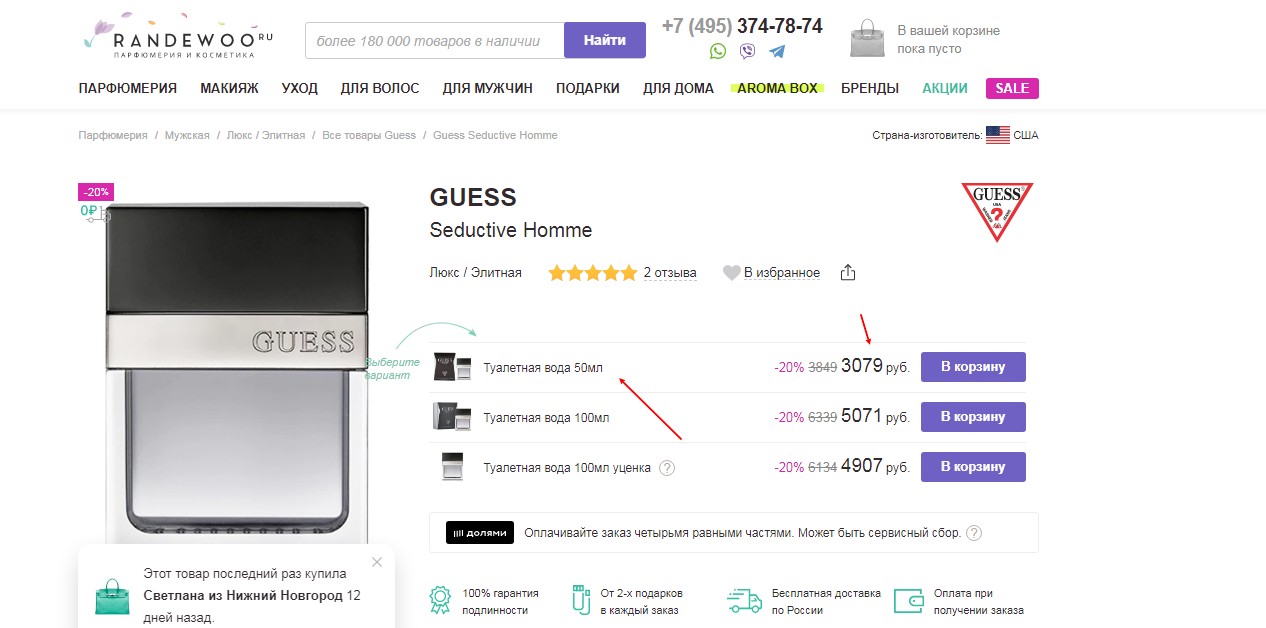Click help icon after сервисный сбор
The image size is (1266, 628).
pyautogui.click(x=974, y=533)
